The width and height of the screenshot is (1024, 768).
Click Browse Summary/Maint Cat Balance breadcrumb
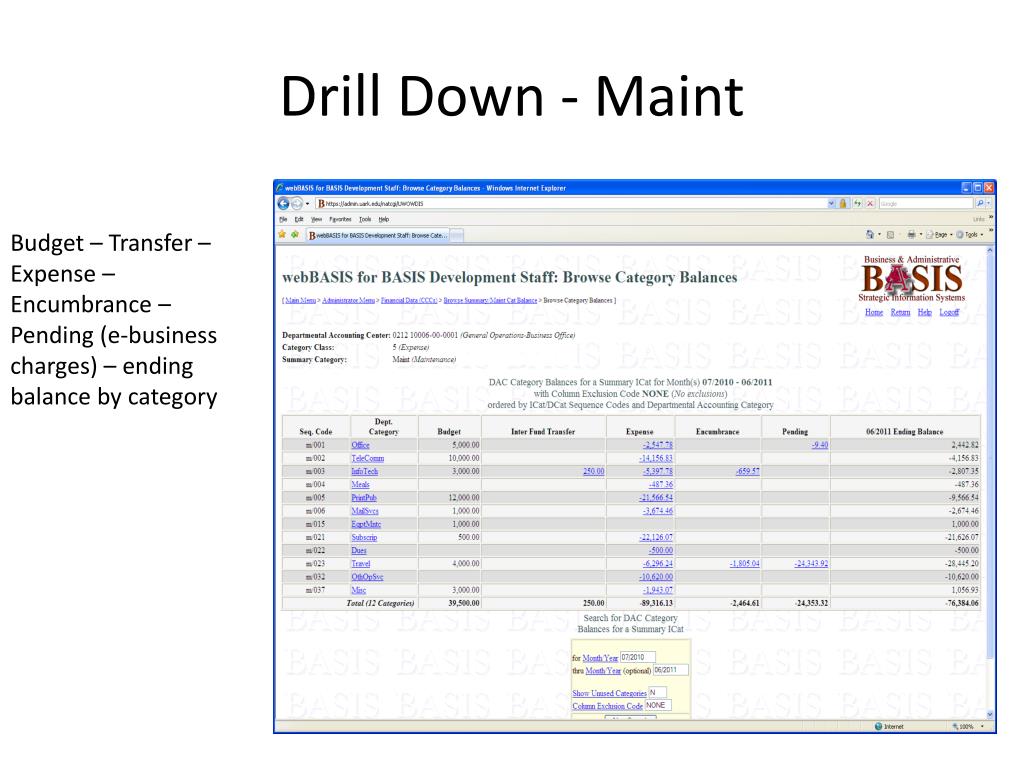pos(490,300)
